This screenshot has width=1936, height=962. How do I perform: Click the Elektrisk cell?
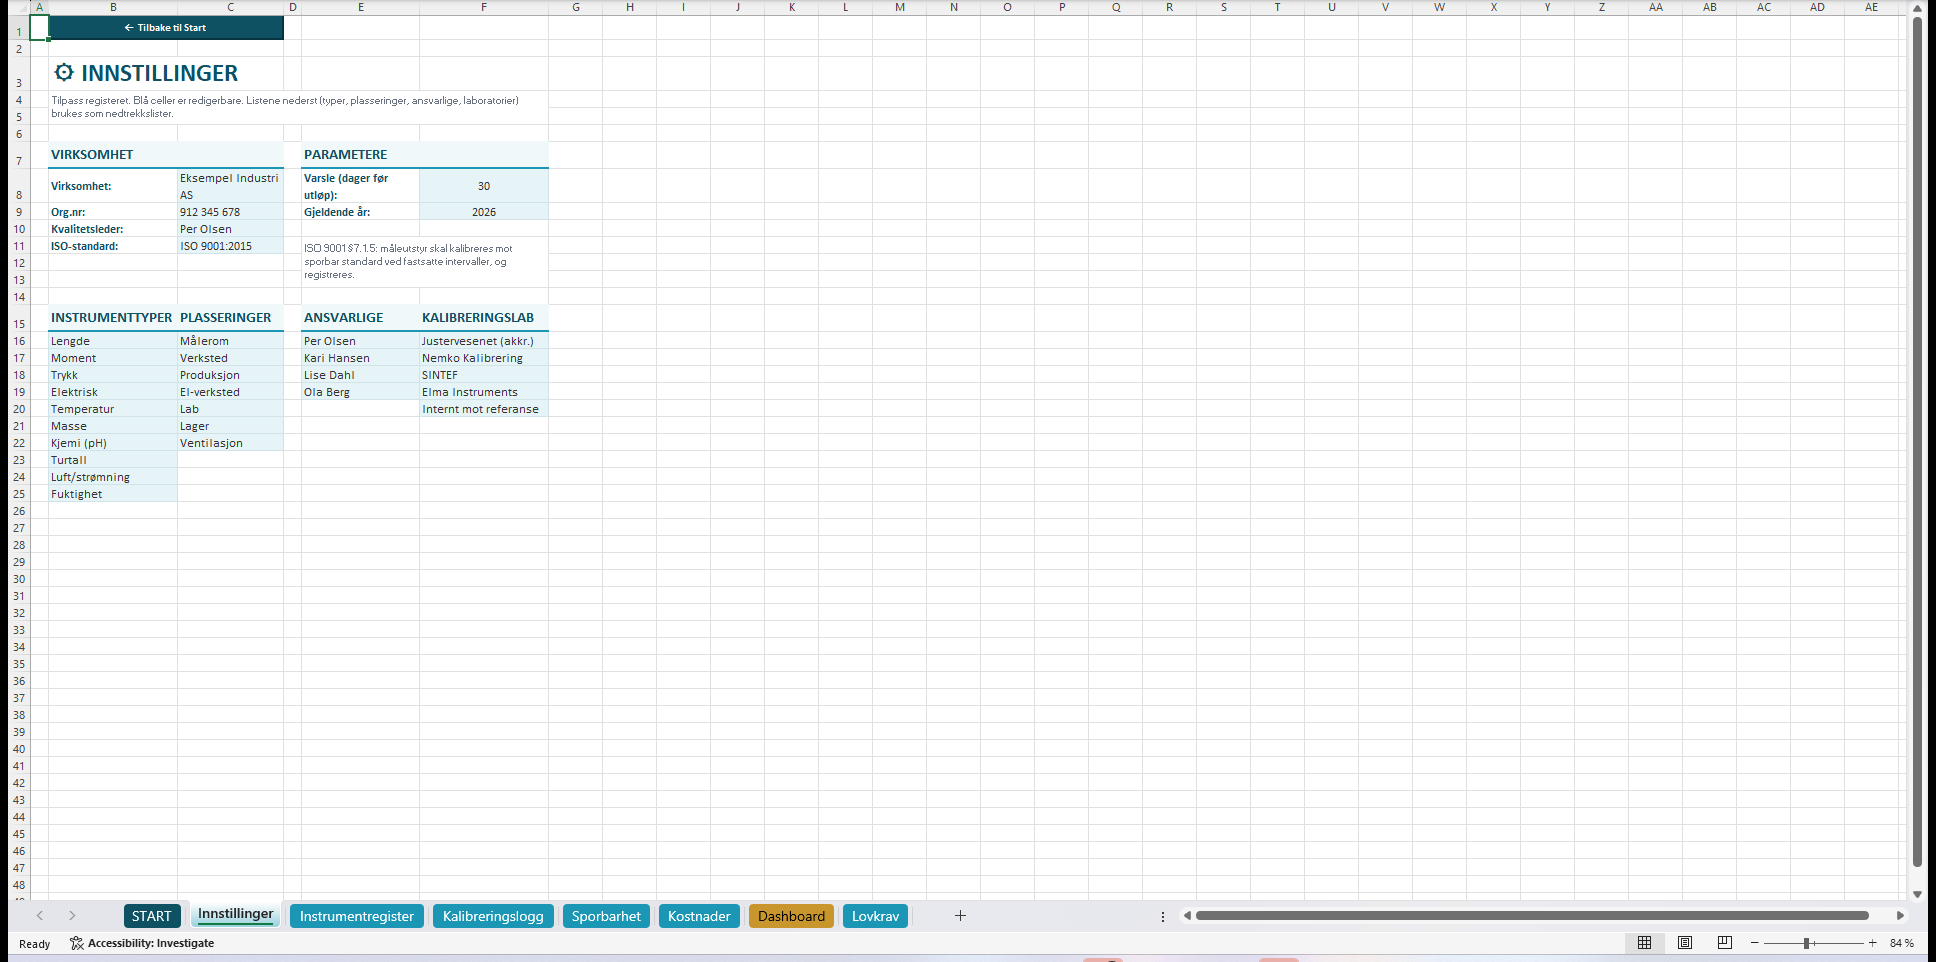pos(113,392)
